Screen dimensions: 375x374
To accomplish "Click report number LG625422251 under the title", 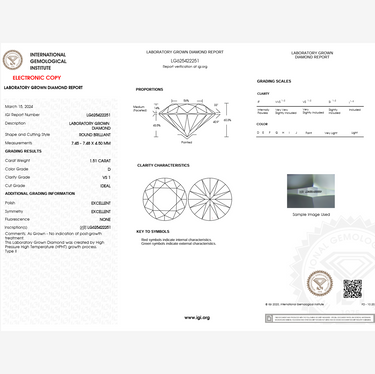I will [185, 61].
